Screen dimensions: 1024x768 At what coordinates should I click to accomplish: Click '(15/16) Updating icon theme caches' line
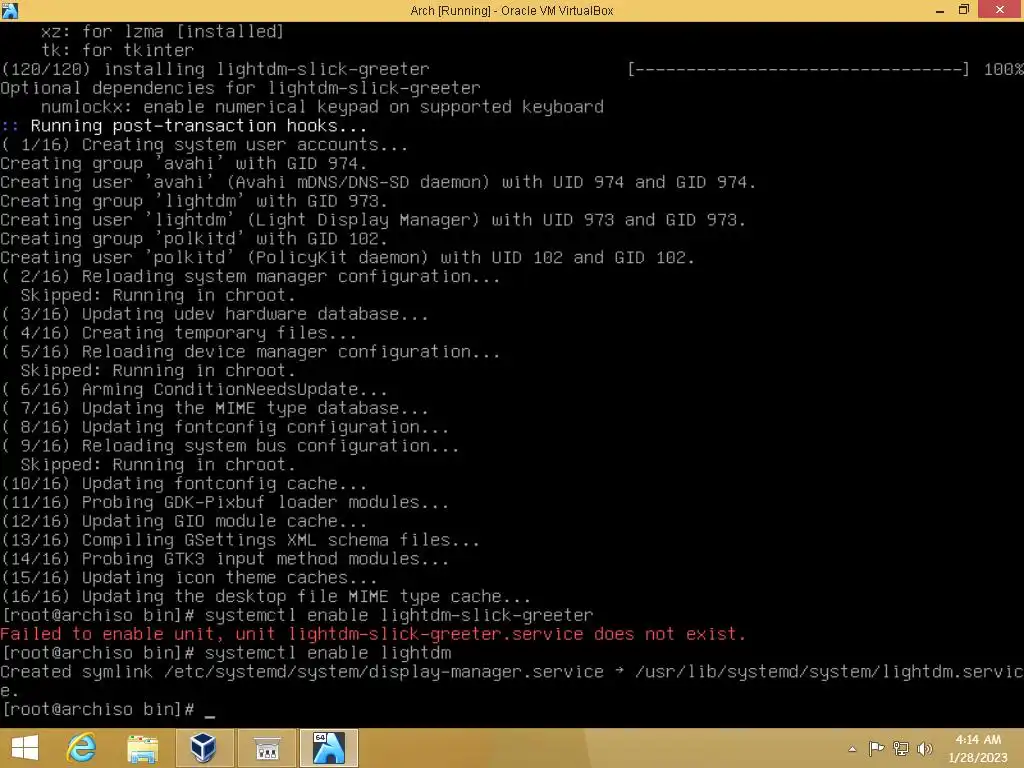[x=189, y=578]
